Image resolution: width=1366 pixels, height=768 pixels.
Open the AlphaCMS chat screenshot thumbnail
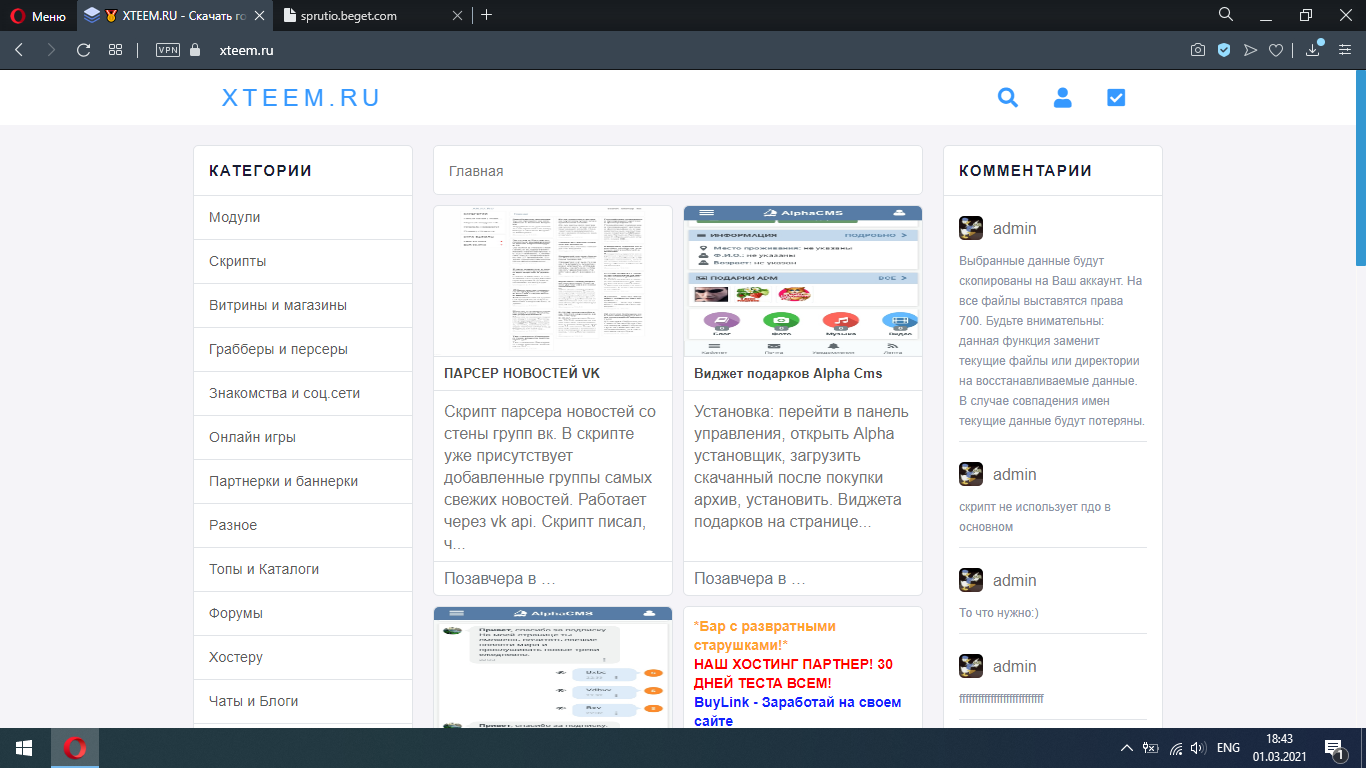tap(553, 667)
